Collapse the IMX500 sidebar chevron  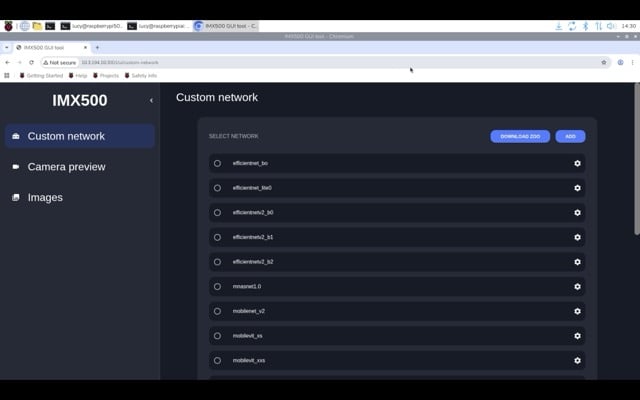point(151,100)
